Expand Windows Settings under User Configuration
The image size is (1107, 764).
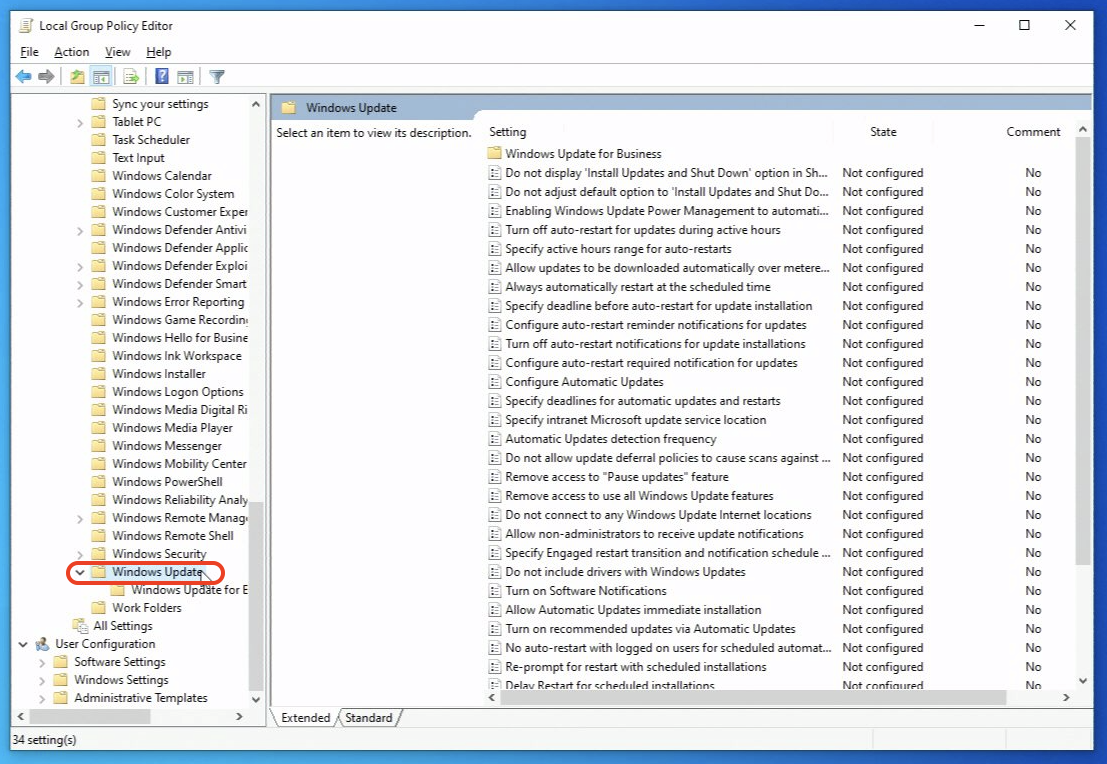point(42,681)
